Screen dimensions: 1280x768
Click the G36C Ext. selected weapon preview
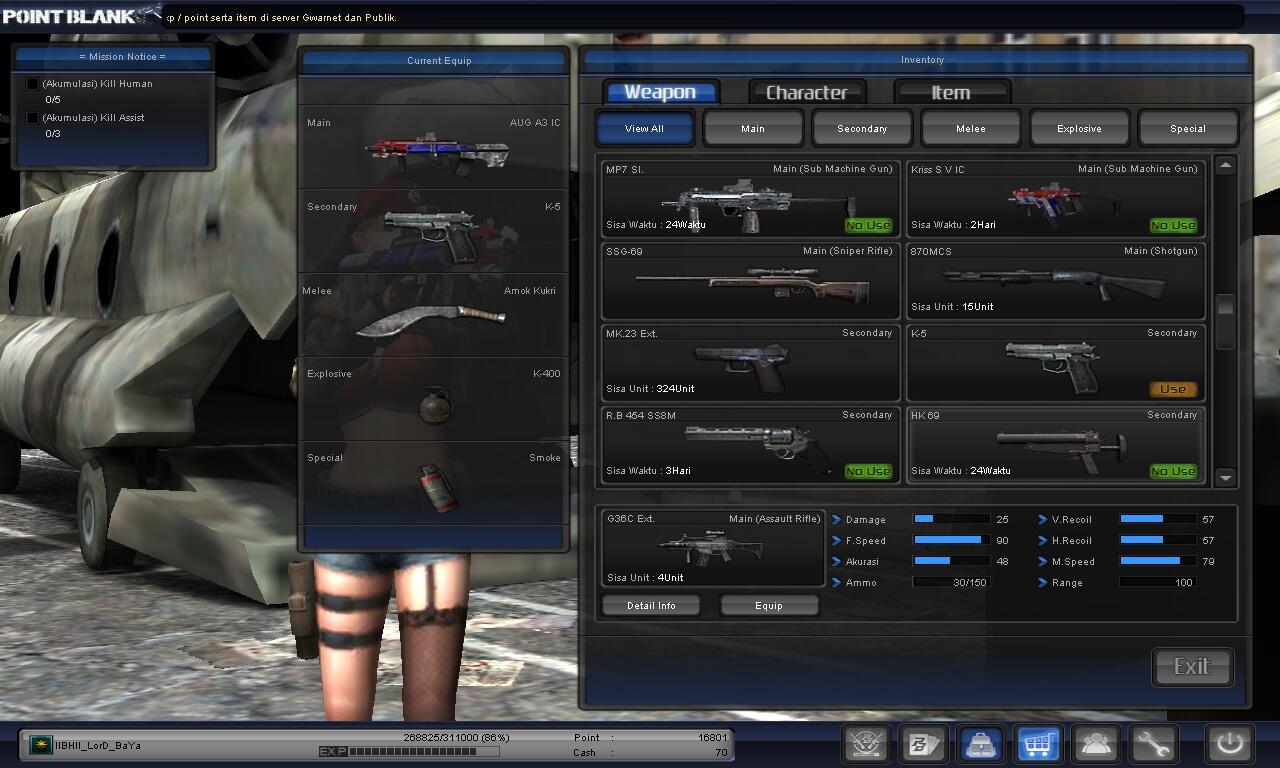(713, 548)
